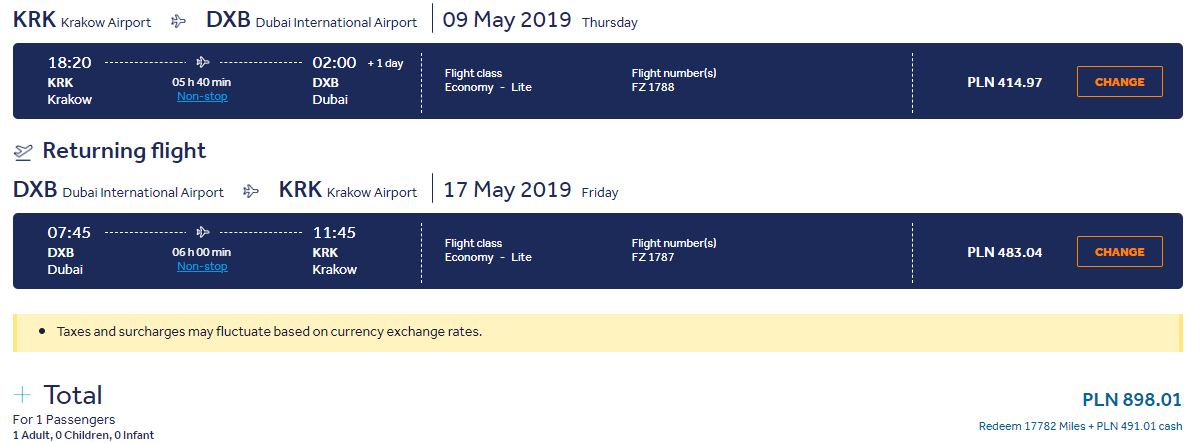This screenshot has width=1200, height=443.
Task: Click the 17 May 2019 Friday return date
Action: coord(531,190)
